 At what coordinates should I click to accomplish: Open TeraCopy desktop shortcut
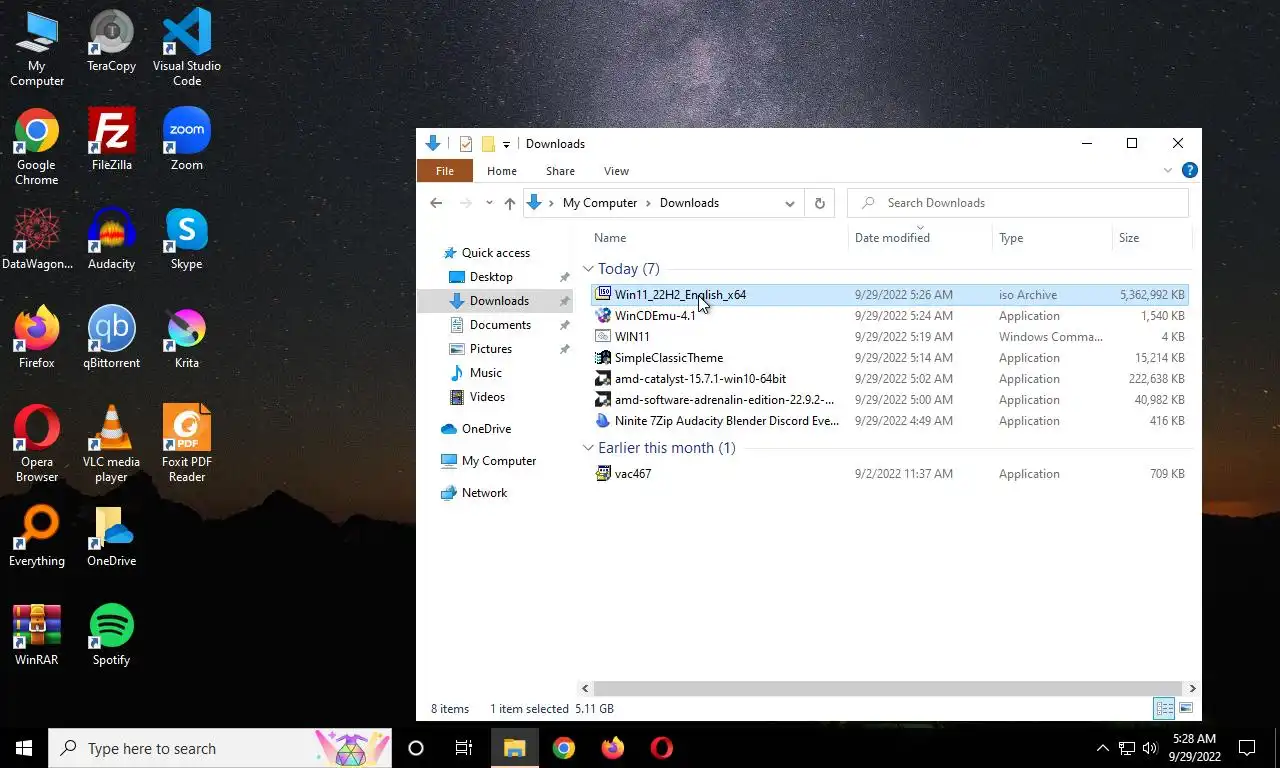[111, 42]
